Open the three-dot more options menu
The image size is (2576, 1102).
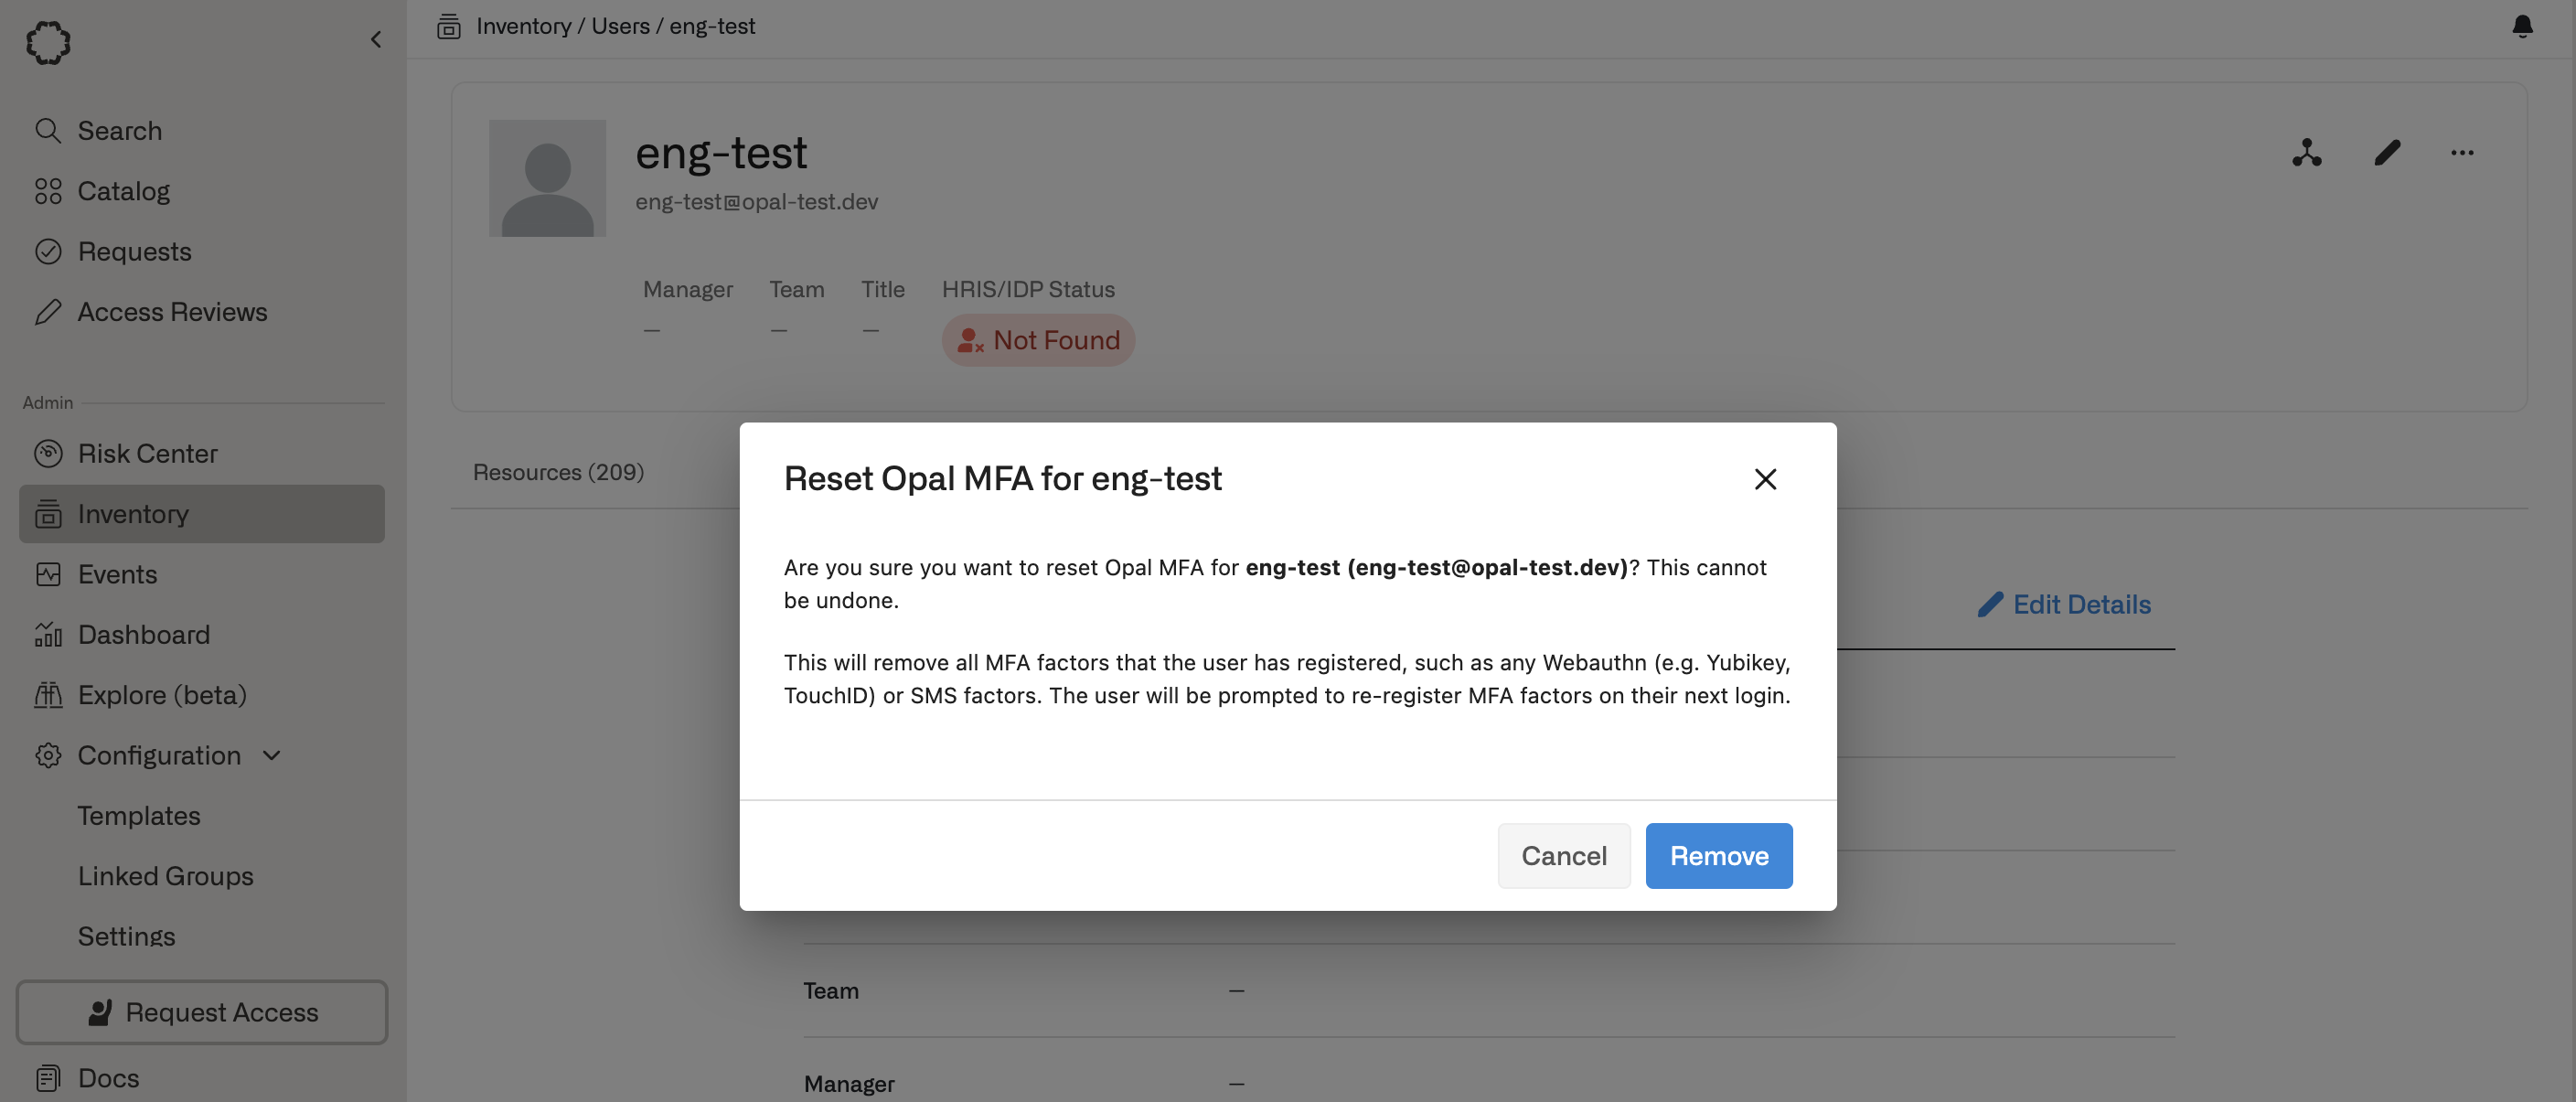click(2461, 153)
